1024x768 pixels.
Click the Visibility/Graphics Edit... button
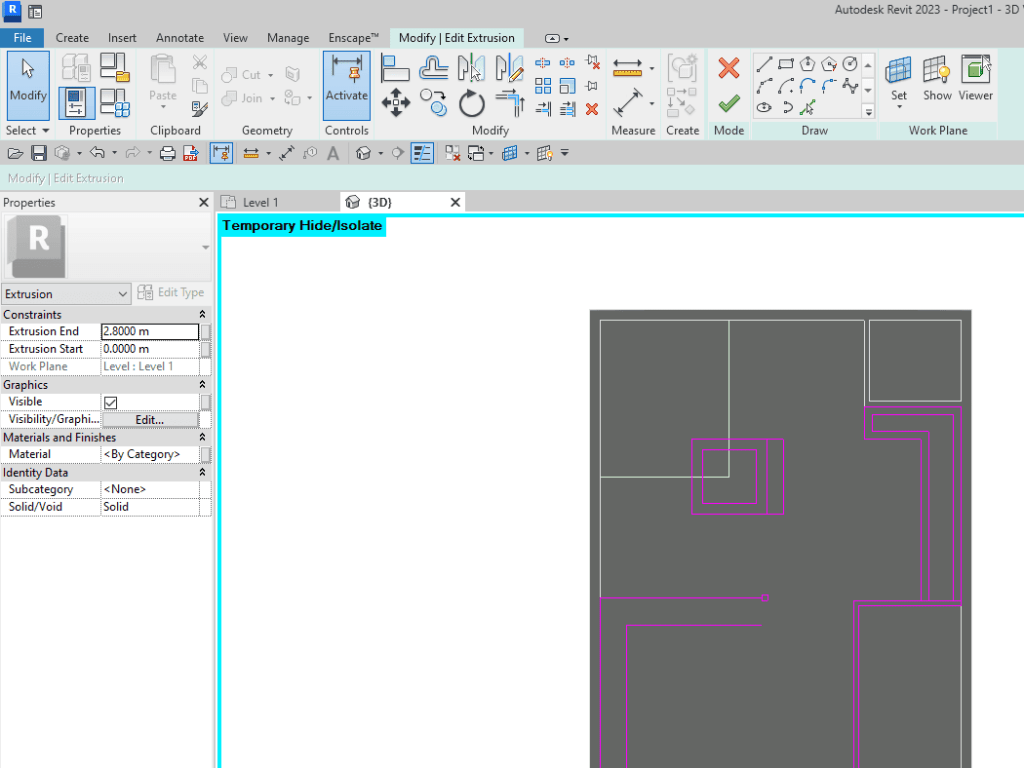coord(150,420)
